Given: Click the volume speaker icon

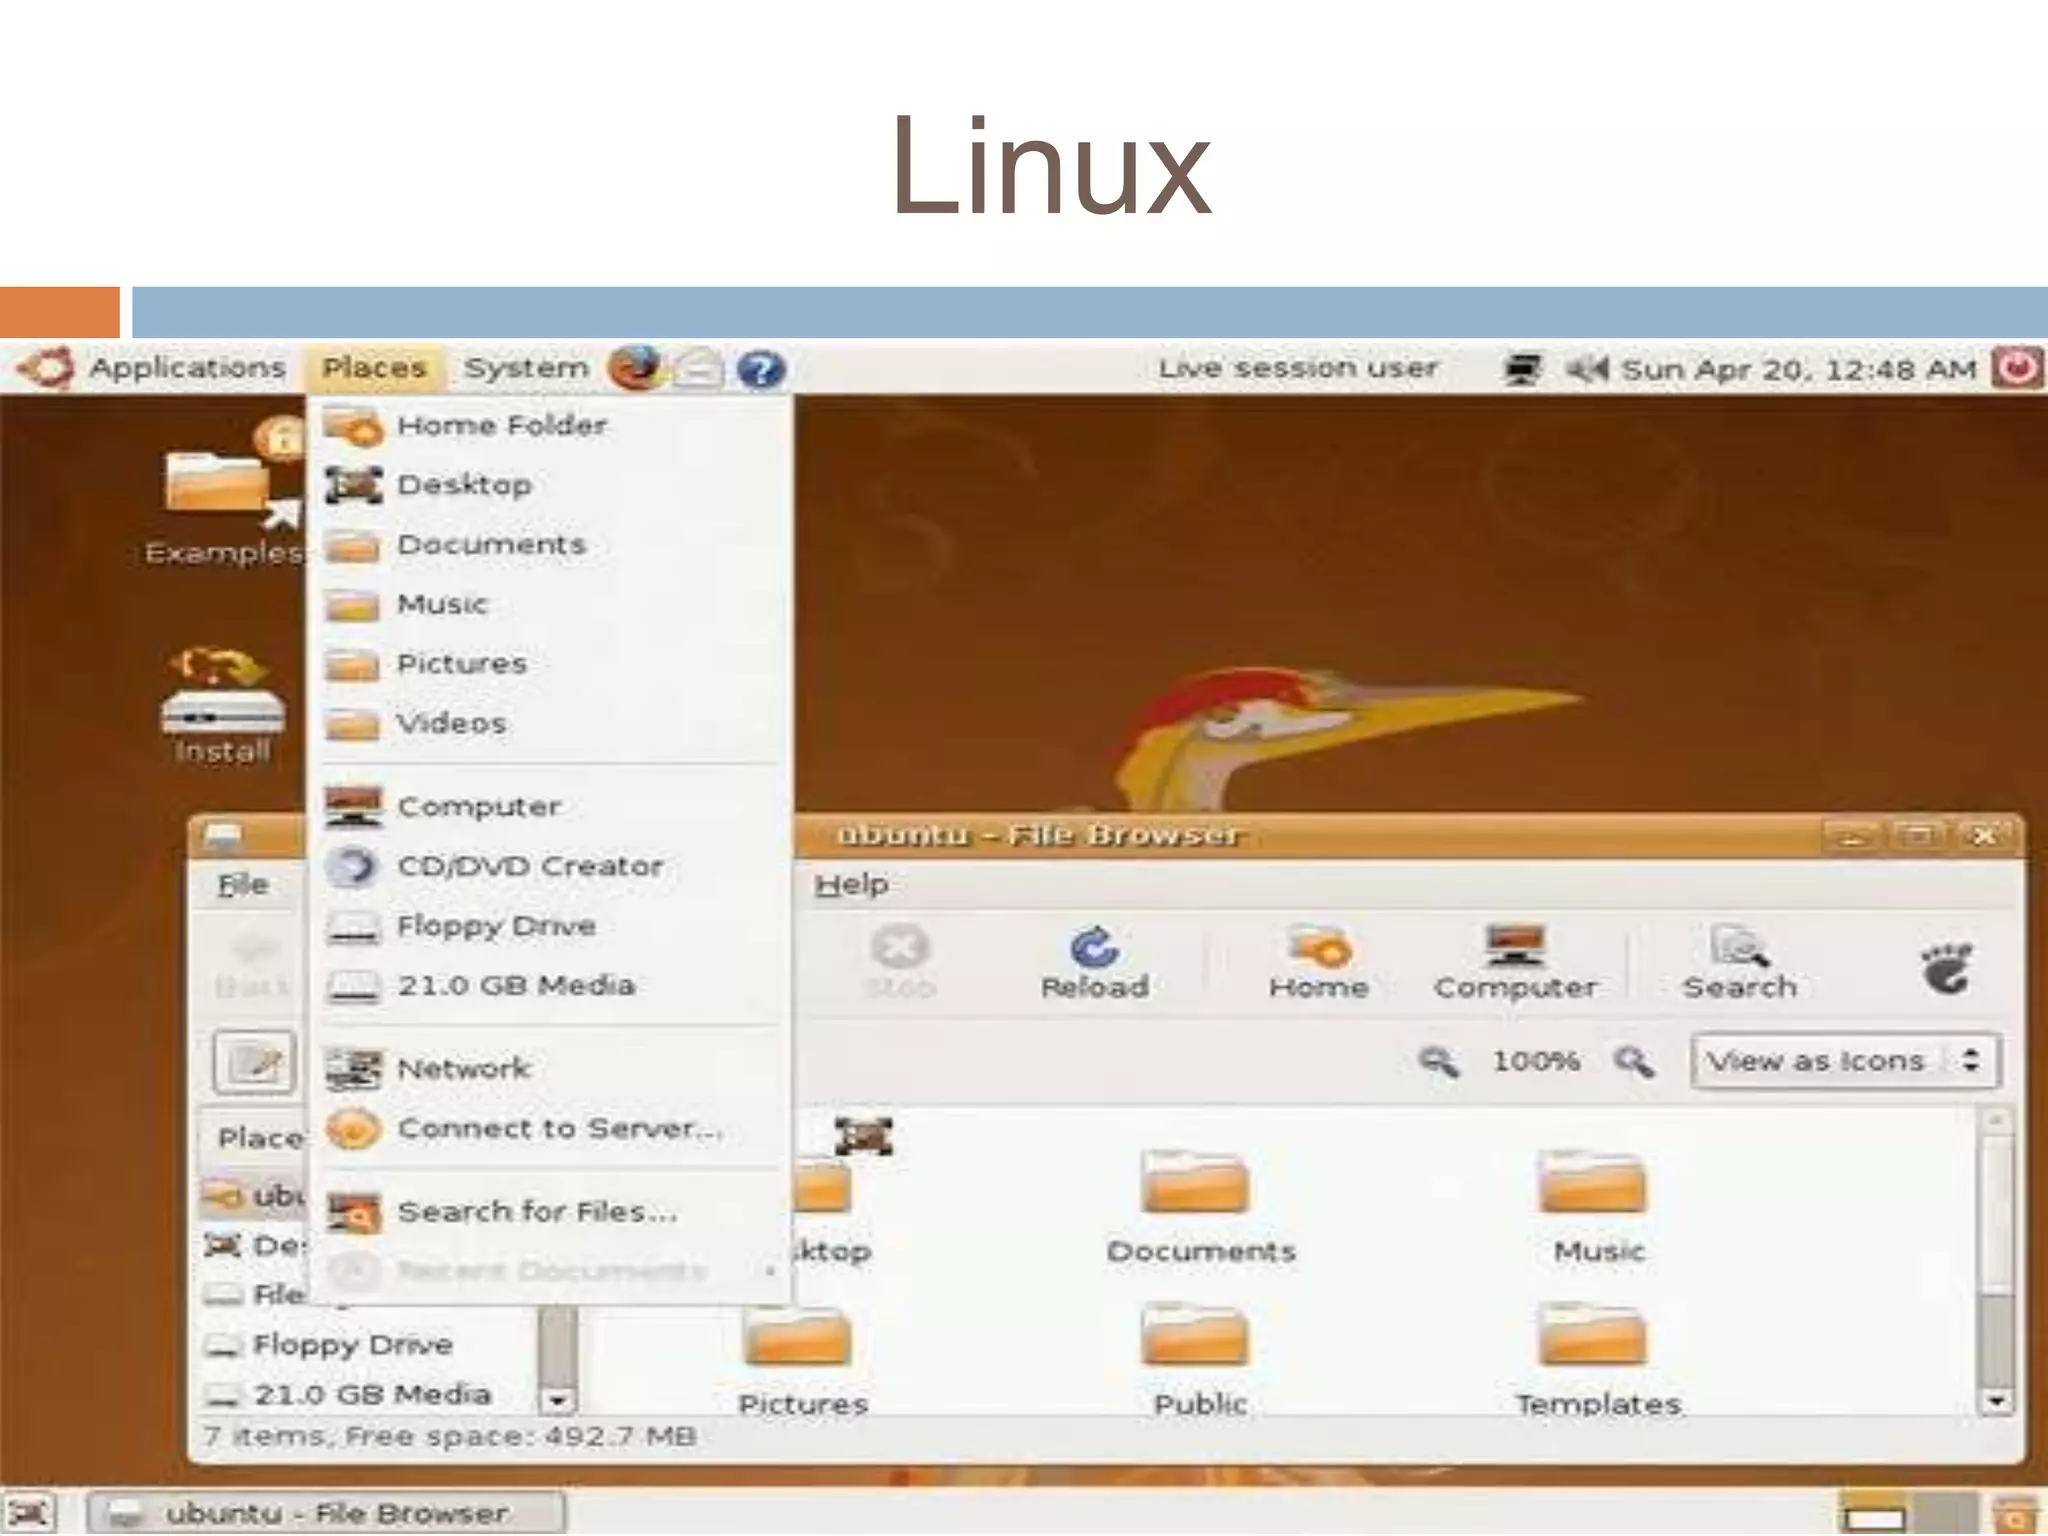Looking at the screenshot, I should pyautogui.click(x=1587, y=369).
